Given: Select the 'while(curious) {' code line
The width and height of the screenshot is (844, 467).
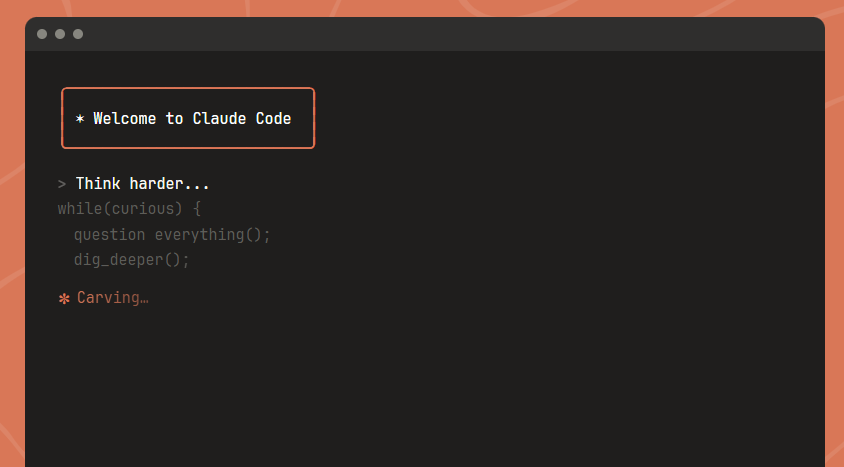Looking at the screenshot, I should (x=130, y=209).
